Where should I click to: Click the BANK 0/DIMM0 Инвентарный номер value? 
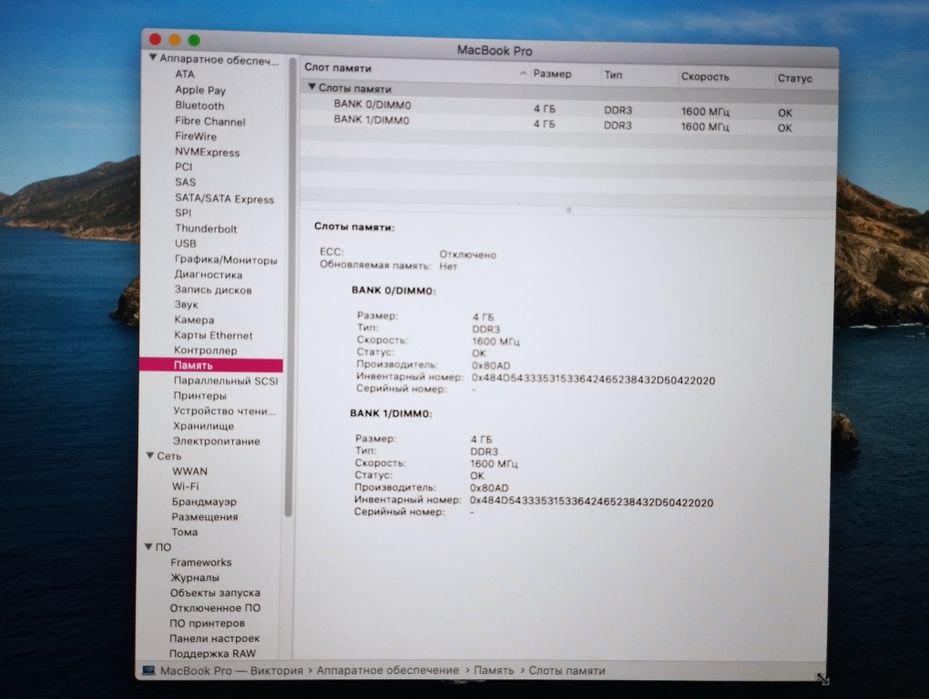point(593,380)
